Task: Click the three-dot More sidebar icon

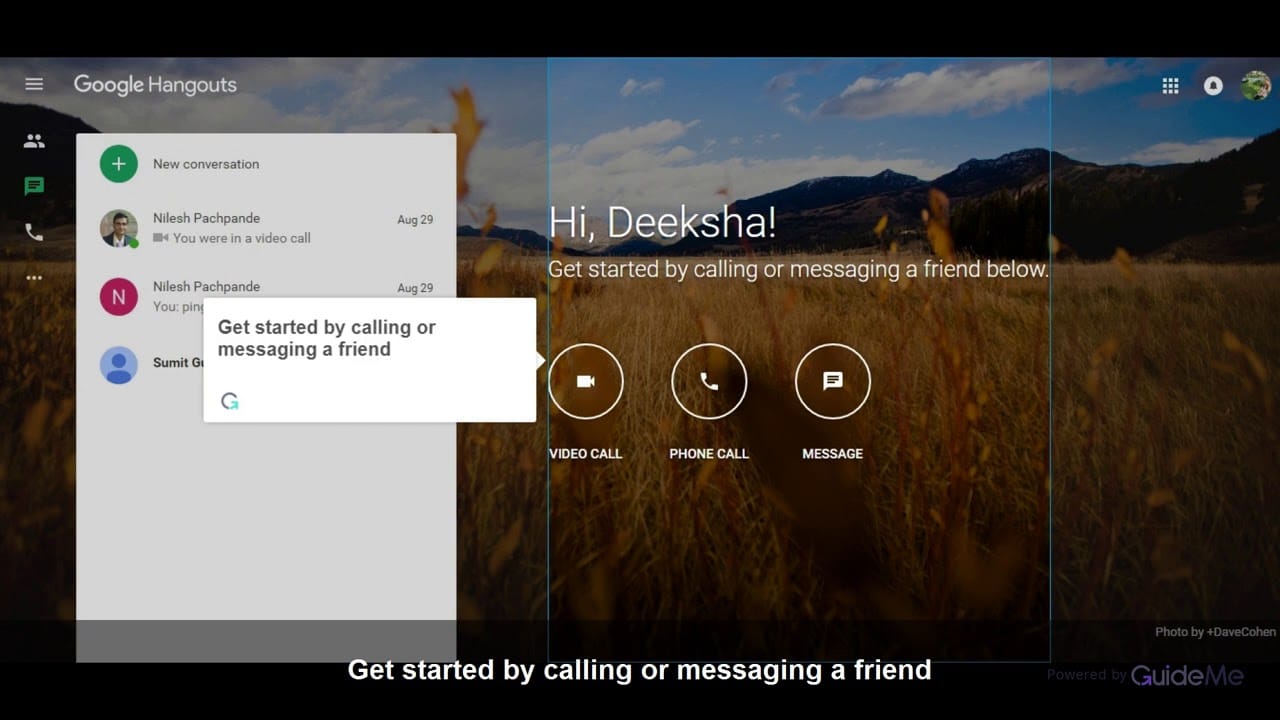Action: click(34, 278)
